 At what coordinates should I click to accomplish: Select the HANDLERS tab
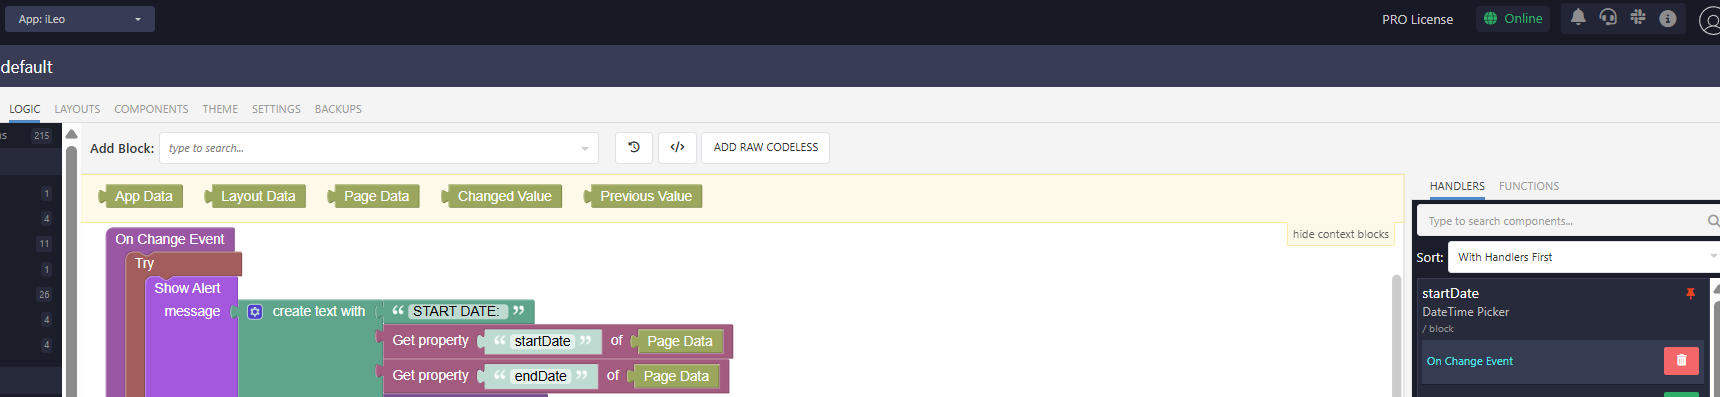[1457, 186]
